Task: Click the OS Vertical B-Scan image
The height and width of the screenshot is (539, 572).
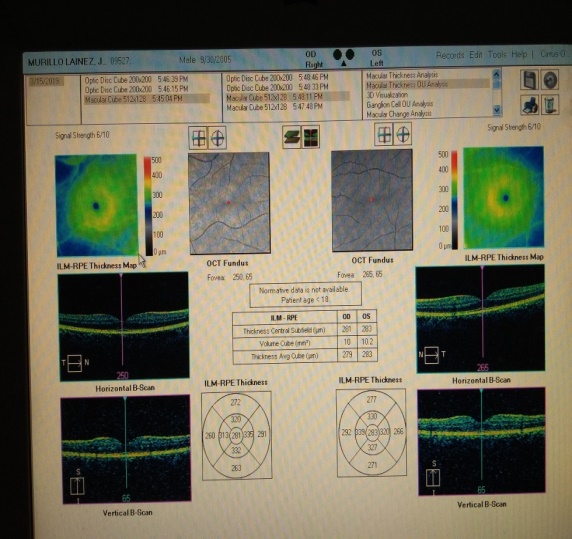Action: click(482, 442)
